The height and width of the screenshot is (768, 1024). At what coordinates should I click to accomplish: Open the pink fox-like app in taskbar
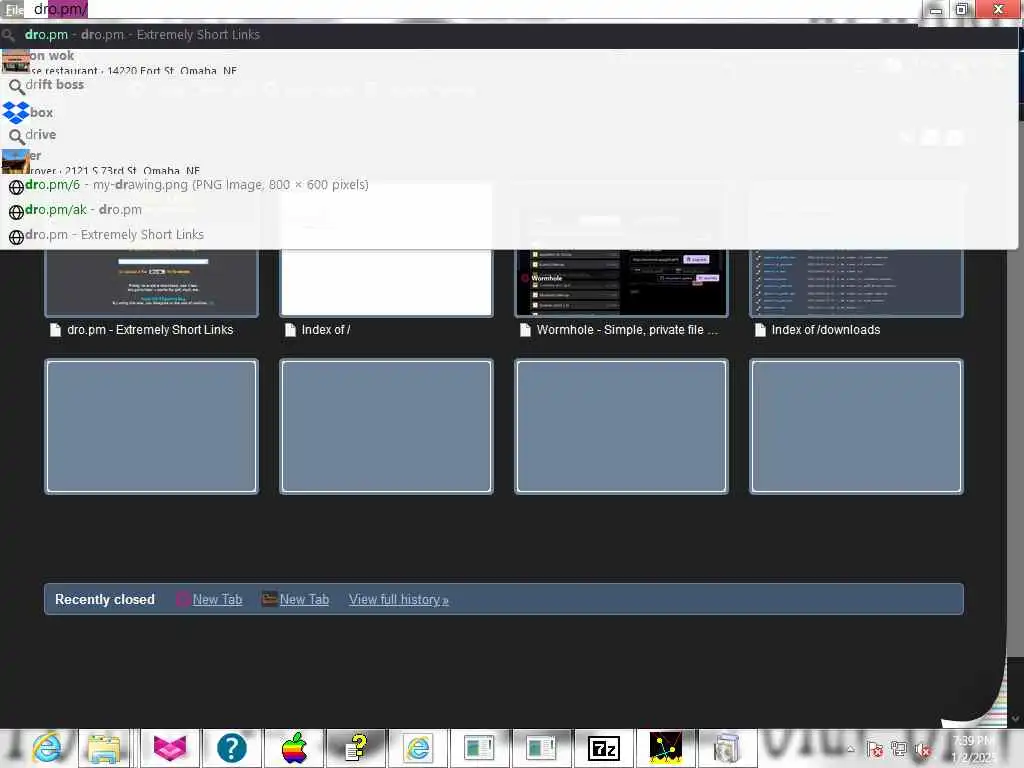coord(170,748)
